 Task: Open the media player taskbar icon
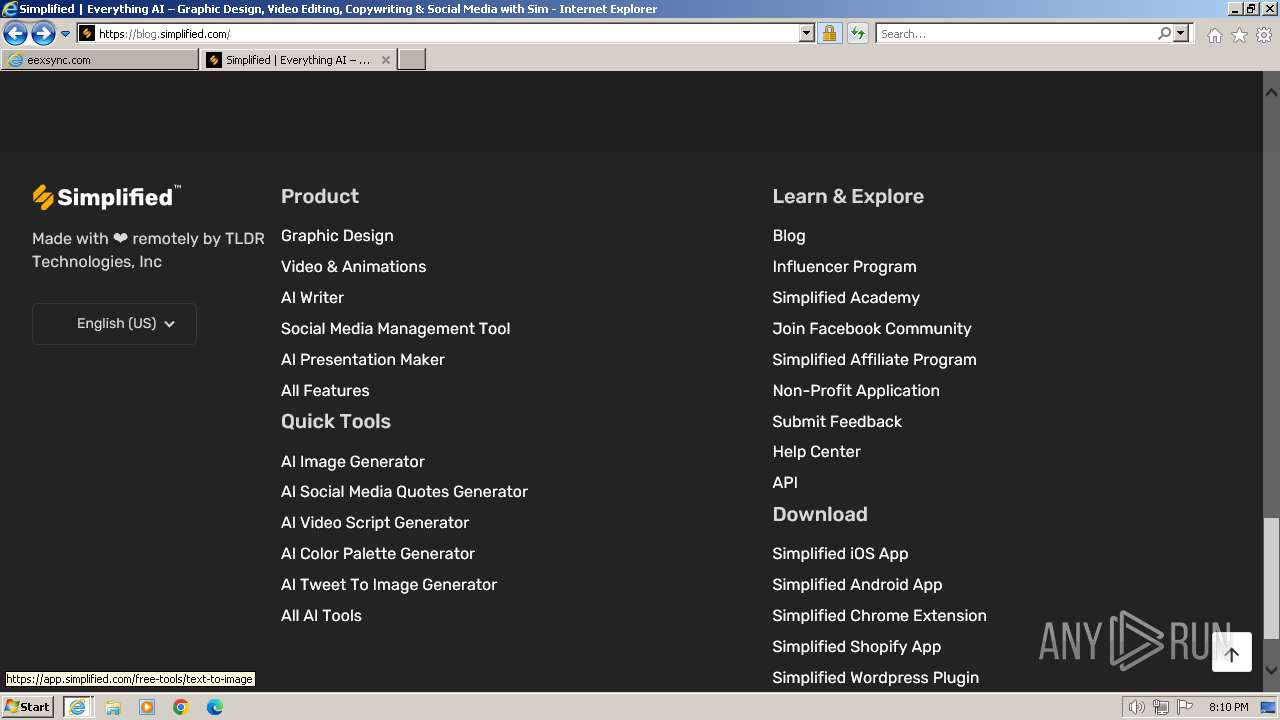click(147, 707)
